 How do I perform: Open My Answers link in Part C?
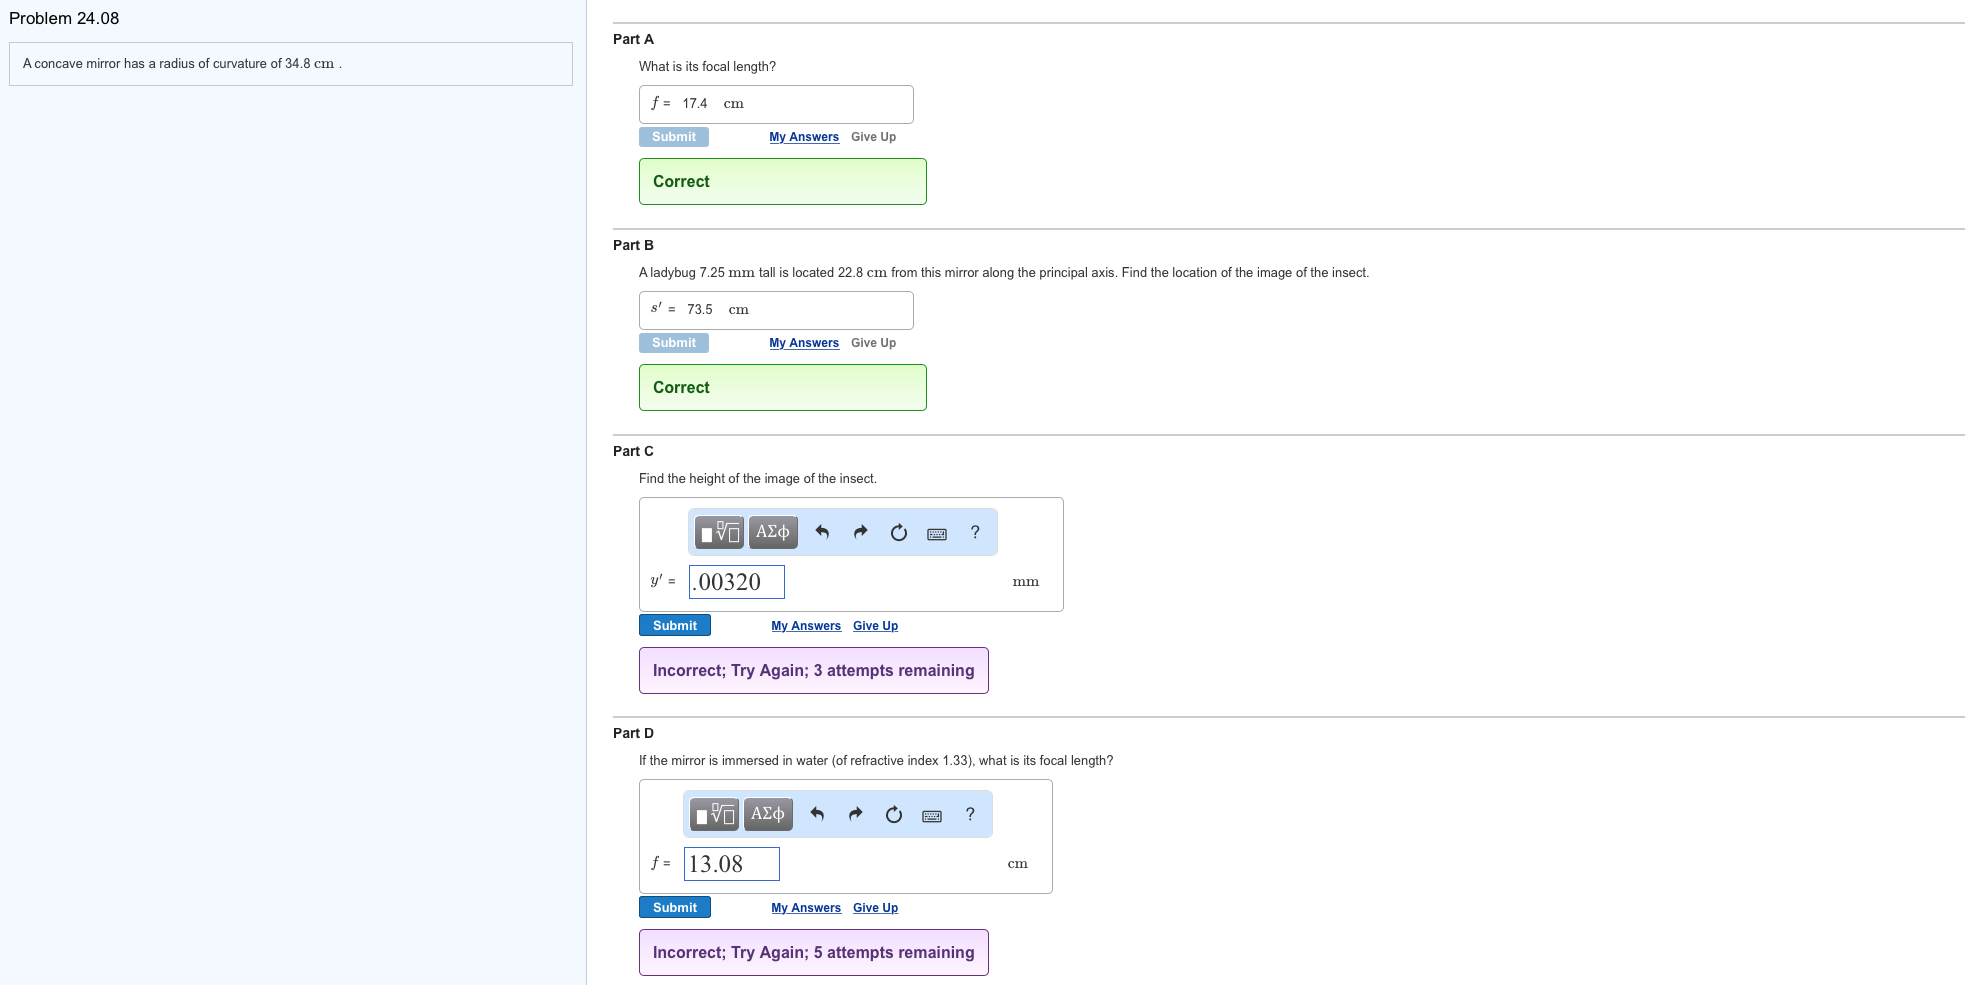pos(806,626)
